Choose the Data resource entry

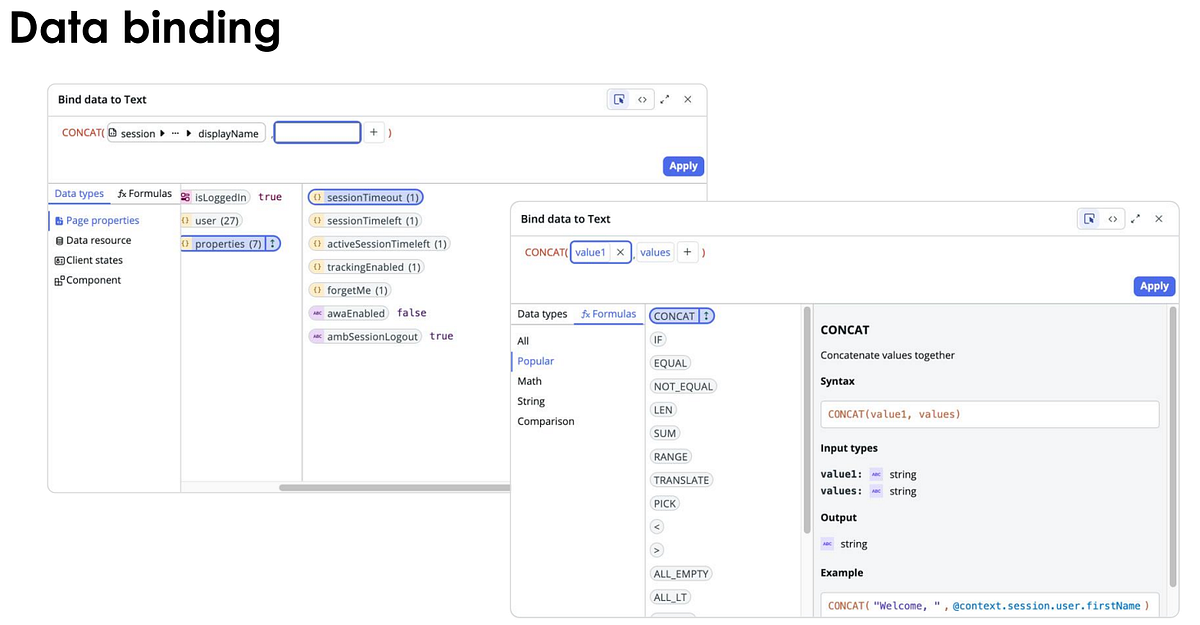tap(98, 240)
